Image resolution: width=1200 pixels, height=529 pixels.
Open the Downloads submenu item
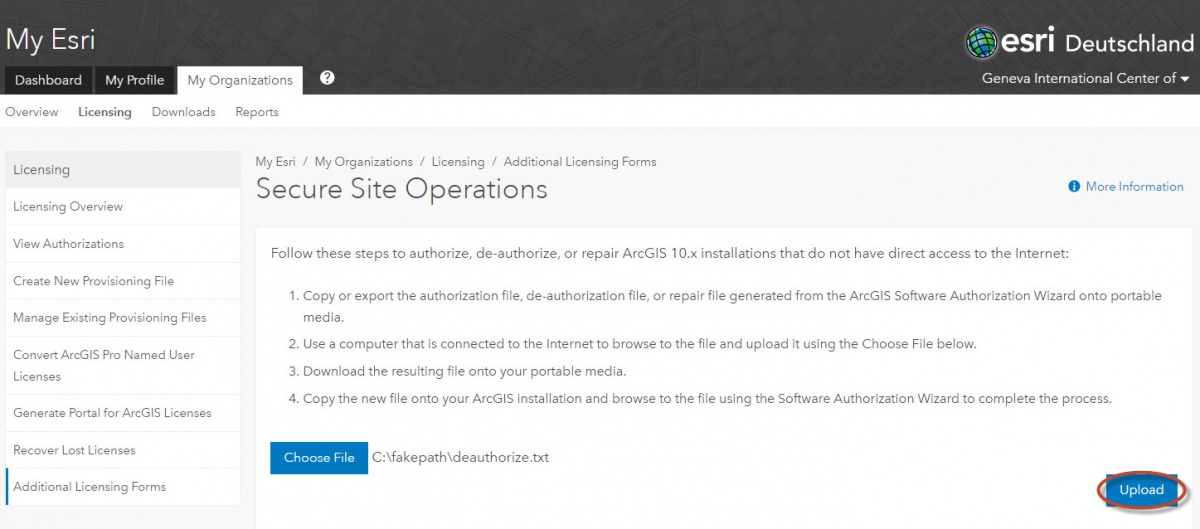(183, 112)
